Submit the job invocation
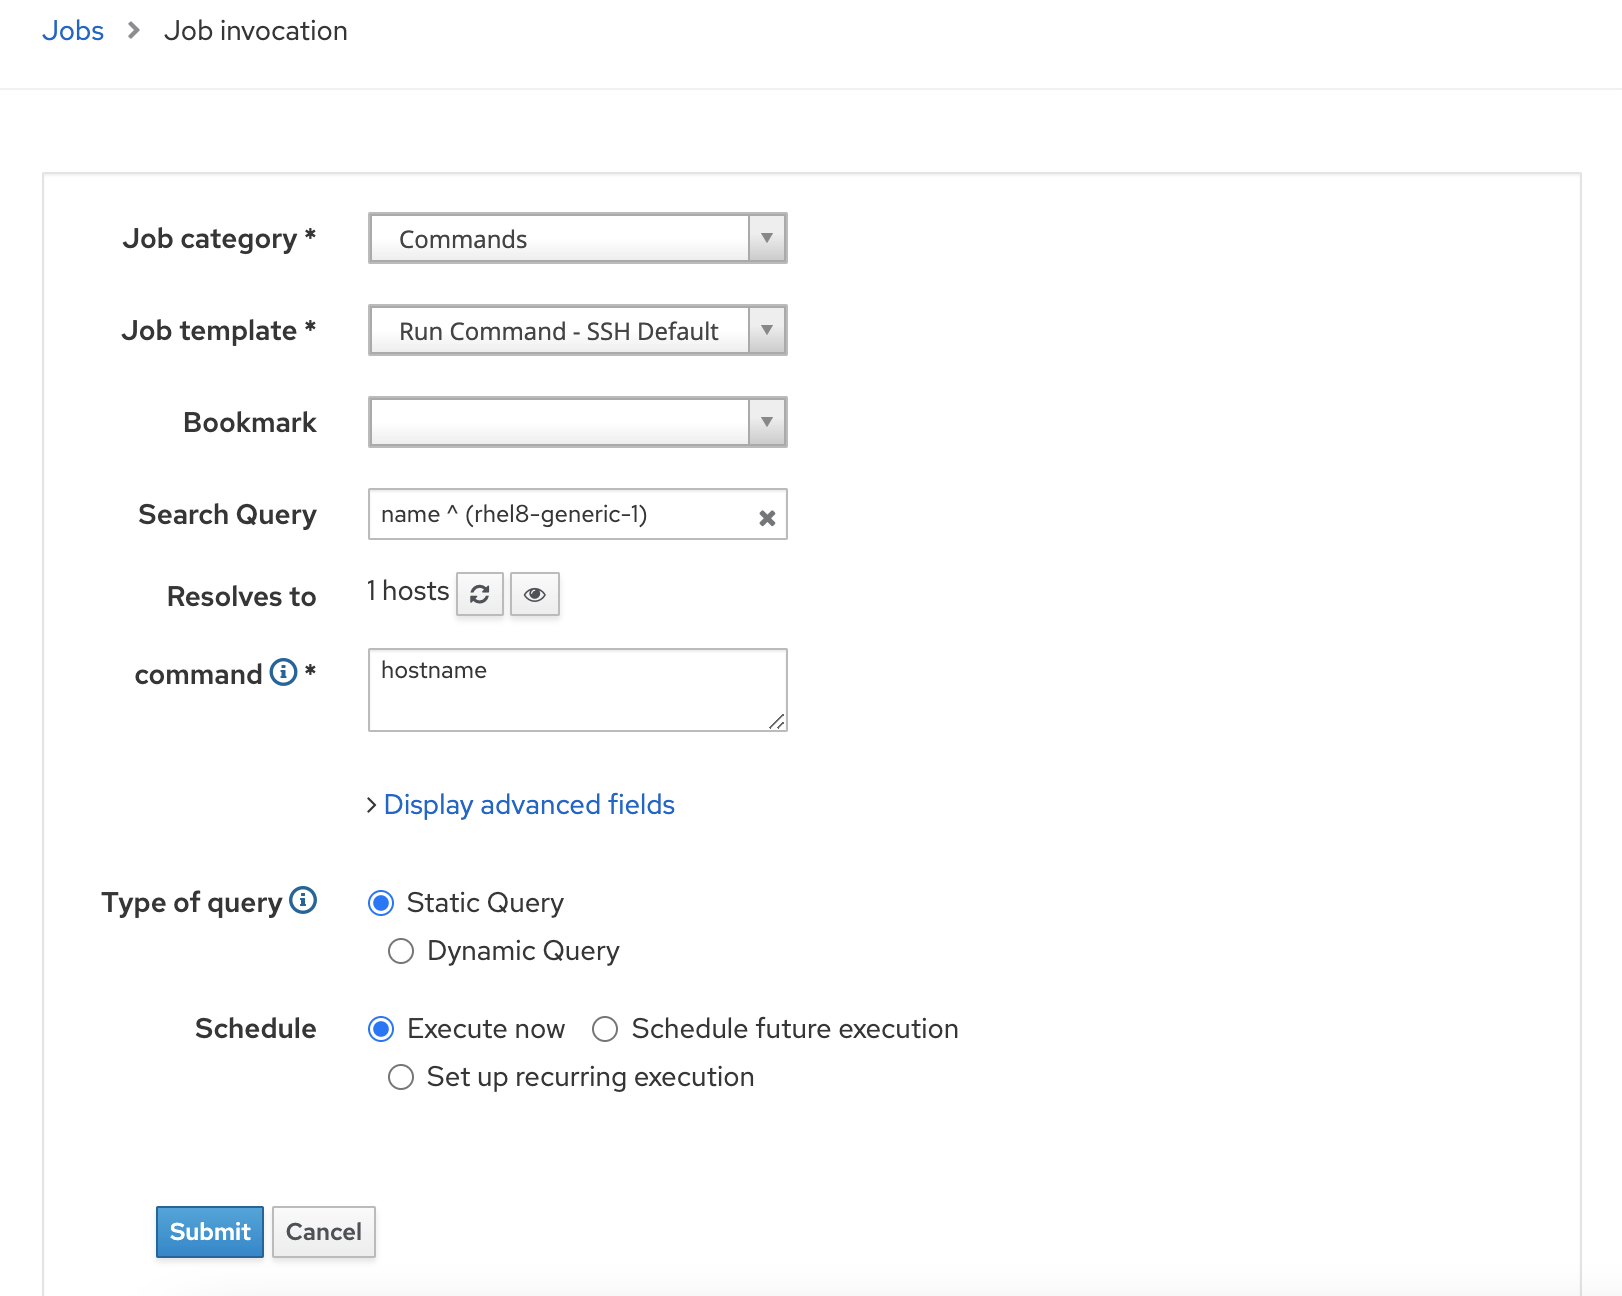Viewport: 1622px width, 1296px height. (210, 1232)
